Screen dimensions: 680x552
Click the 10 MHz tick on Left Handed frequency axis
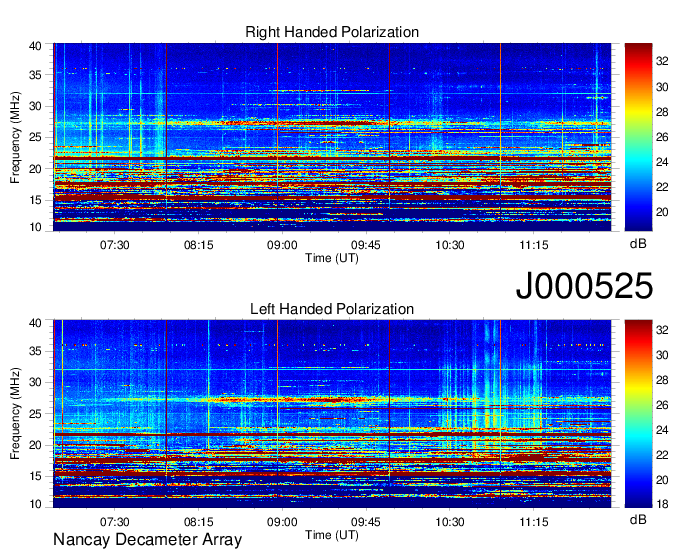(36, 504)
